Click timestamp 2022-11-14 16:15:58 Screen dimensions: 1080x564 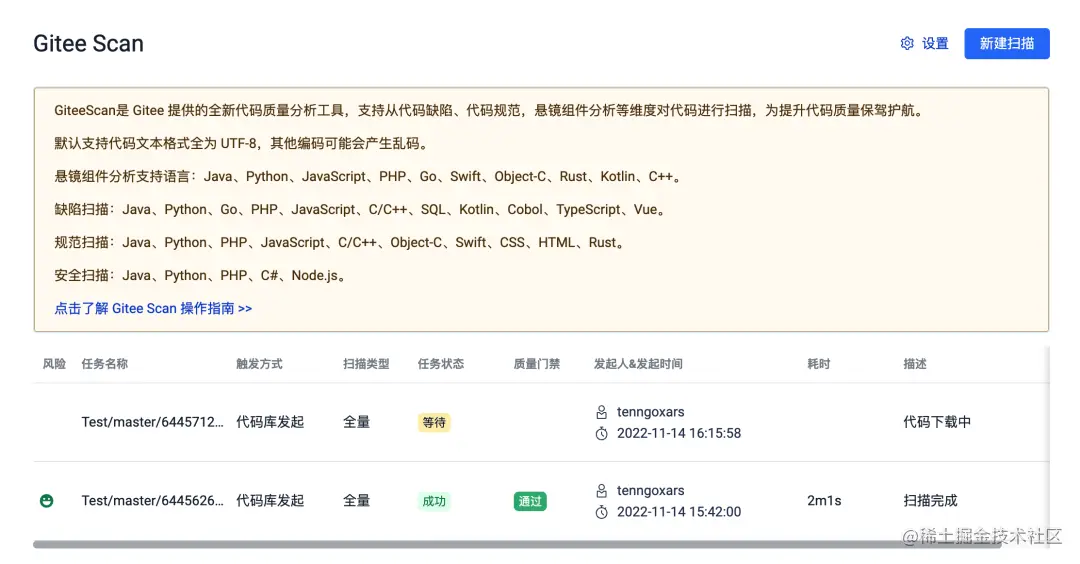click(x=679, y=433)
